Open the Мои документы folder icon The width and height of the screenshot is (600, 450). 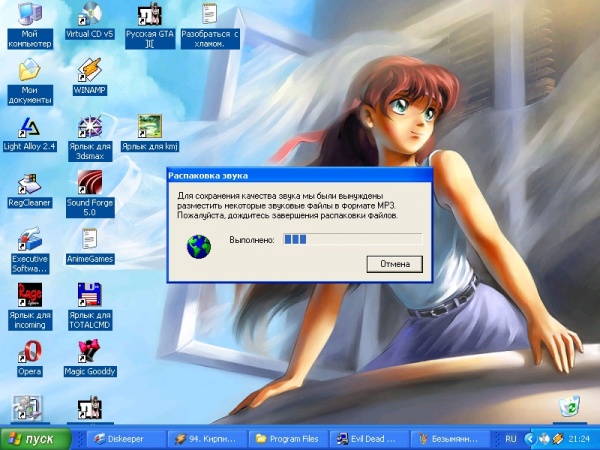coord(29,82)
